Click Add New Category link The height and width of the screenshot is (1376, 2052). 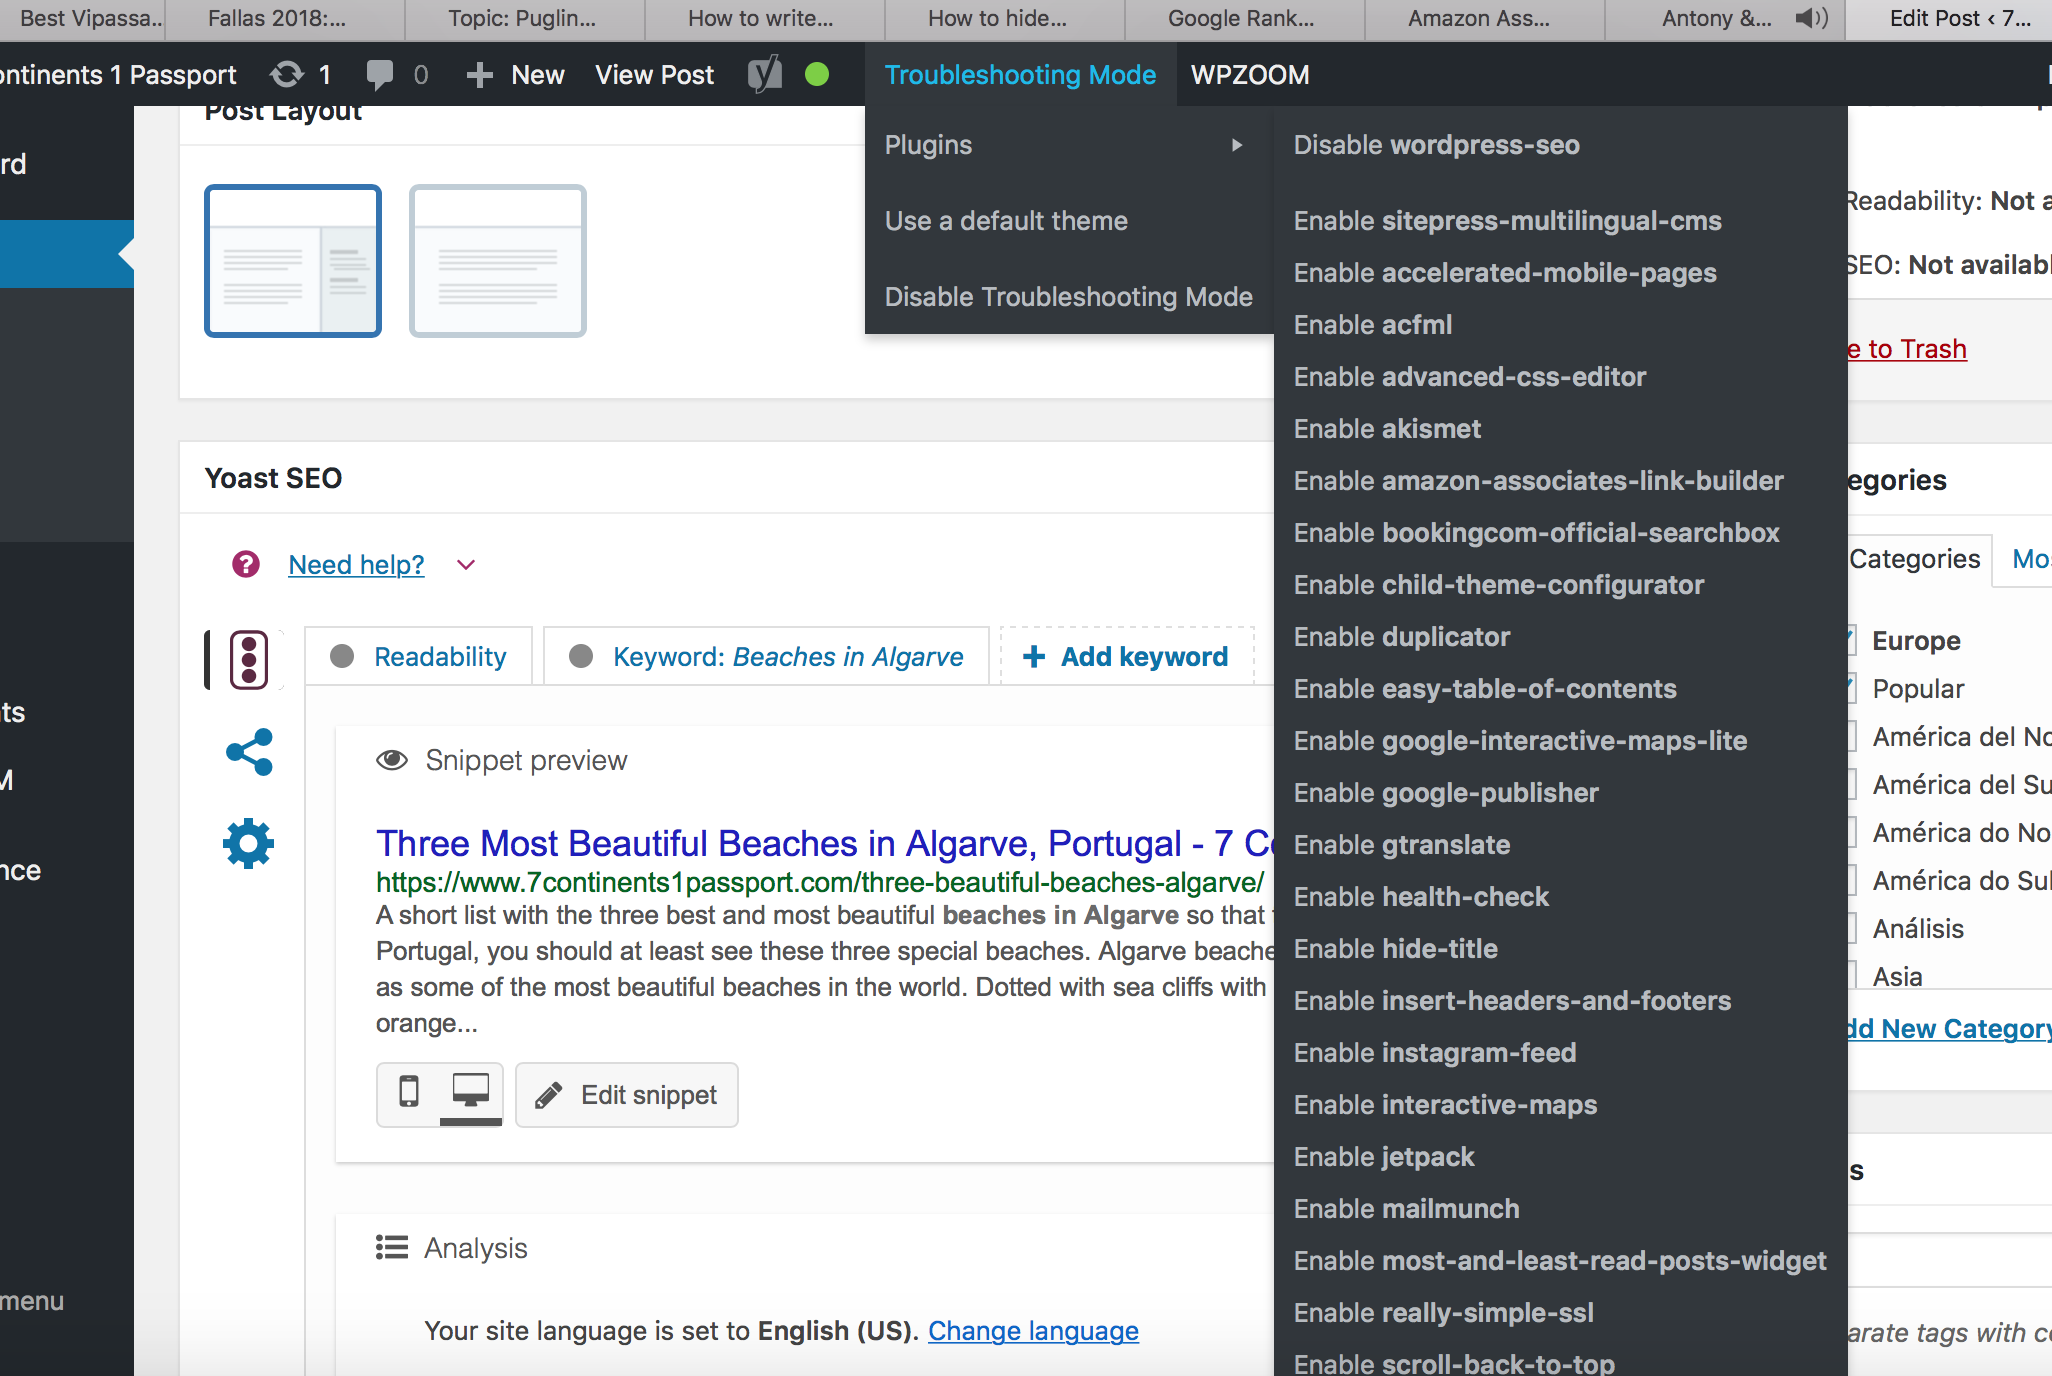tap(1949, 1029)
